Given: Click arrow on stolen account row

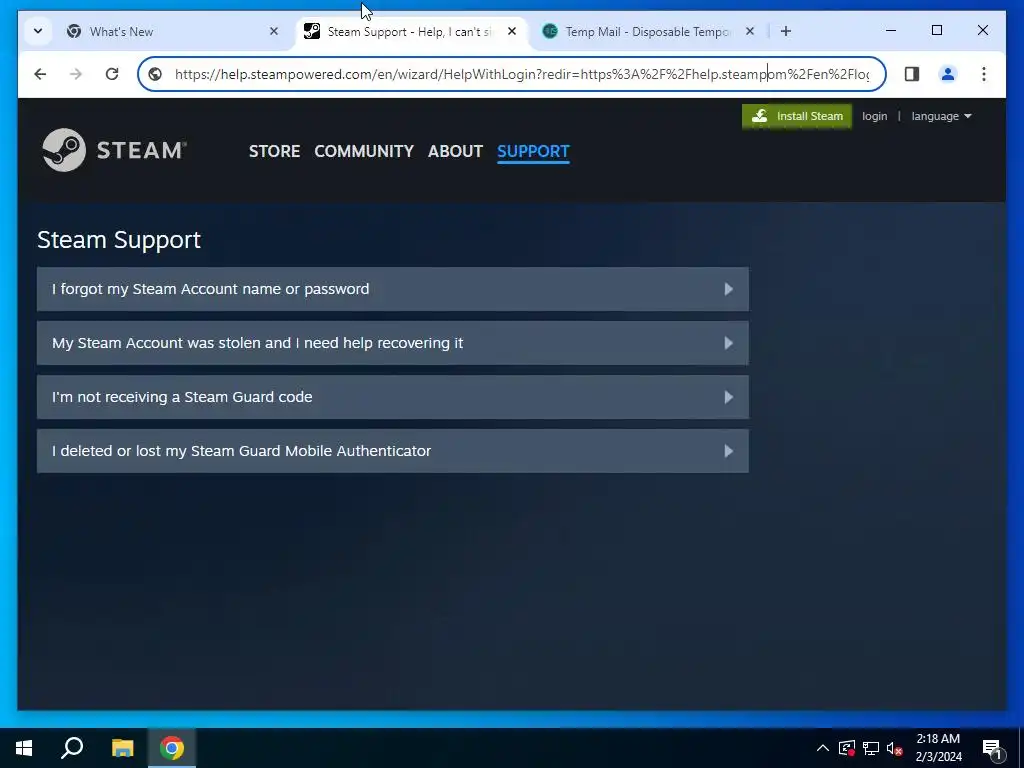Looking at the screenshot, I should pyautogui.click(x=729, y=343).
